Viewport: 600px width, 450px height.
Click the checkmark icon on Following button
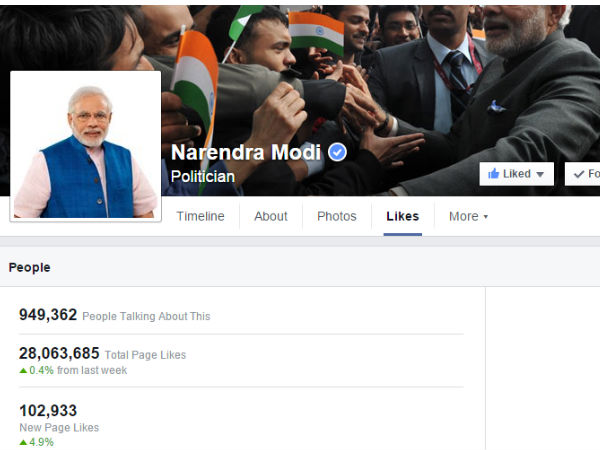579,174
